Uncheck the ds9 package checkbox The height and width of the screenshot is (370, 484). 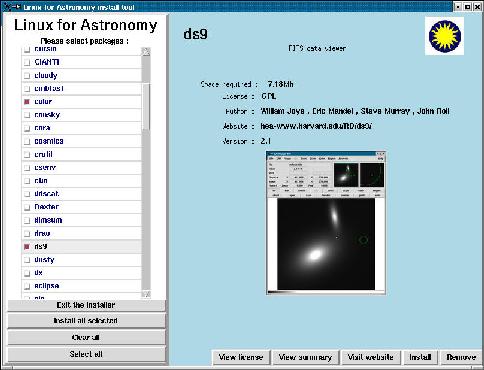coord(27,247)
